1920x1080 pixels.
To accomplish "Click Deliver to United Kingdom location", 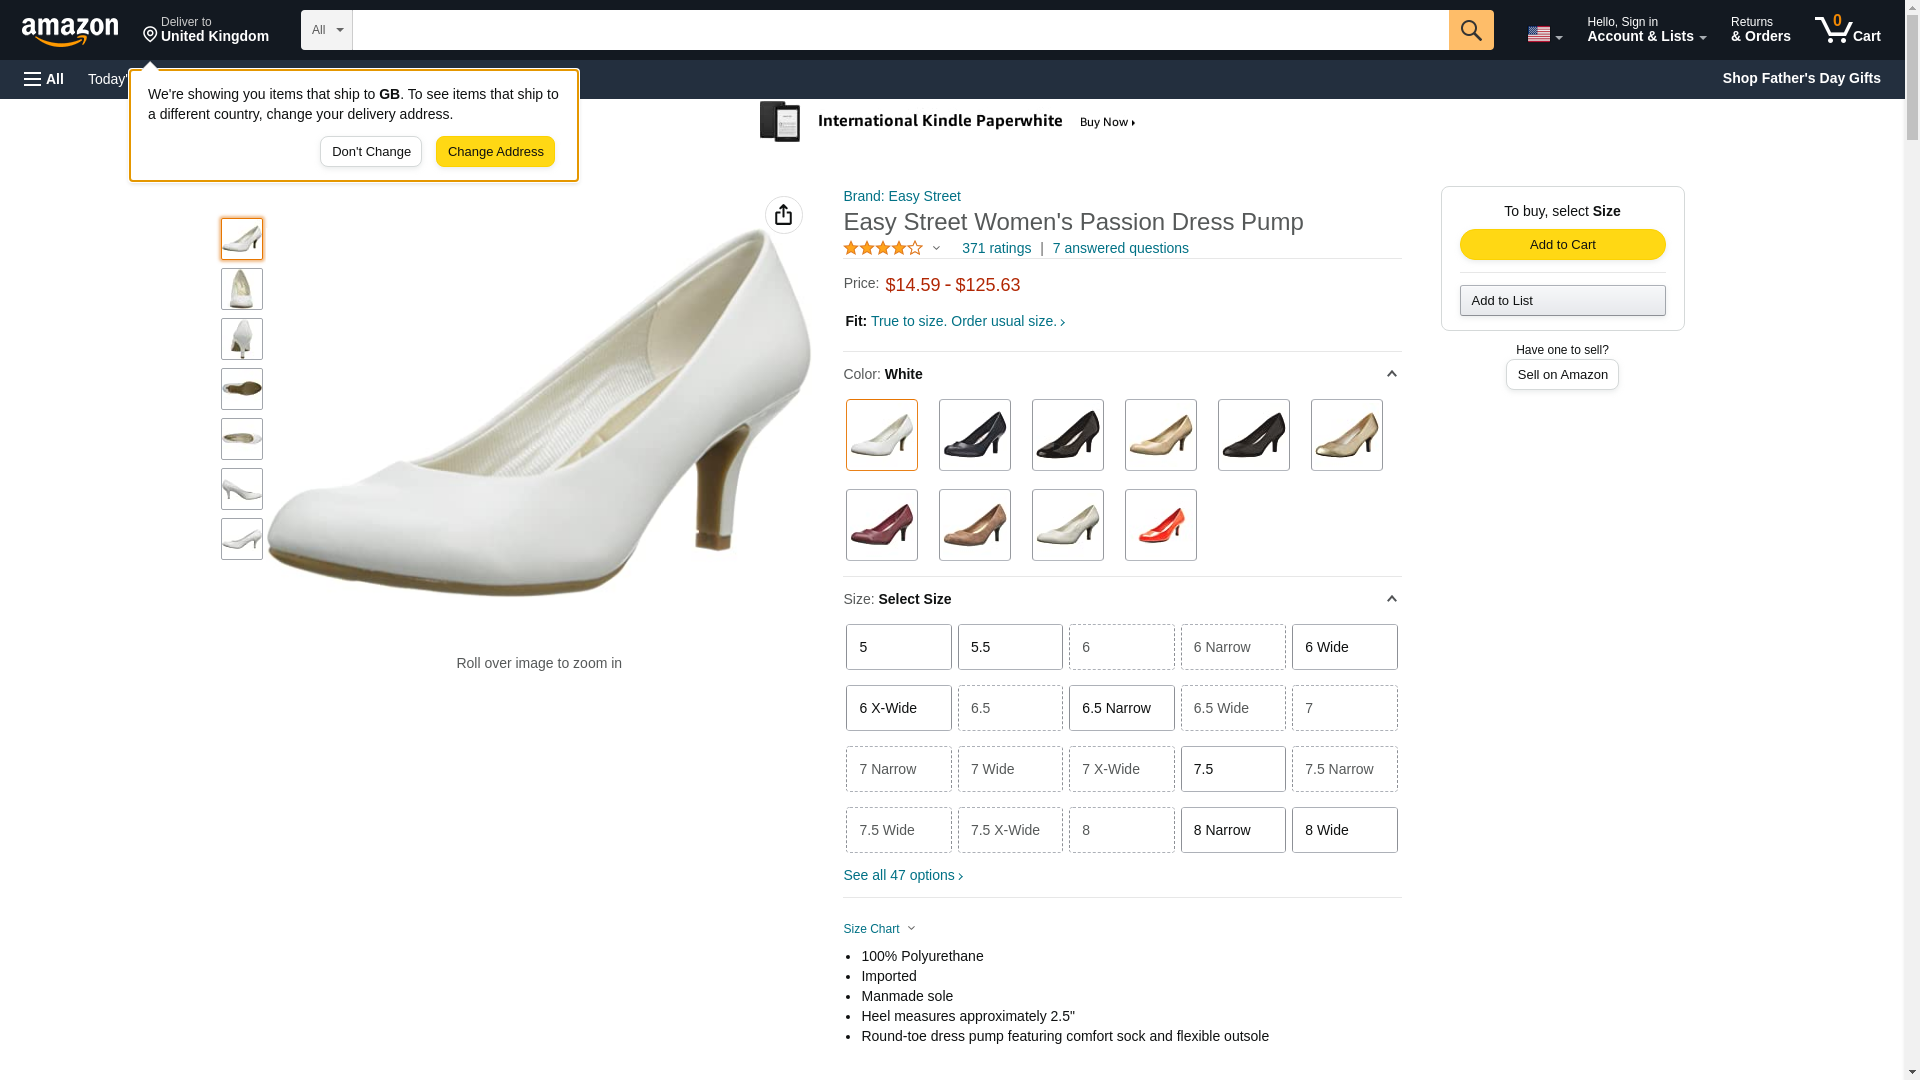I will pos(206,30).
